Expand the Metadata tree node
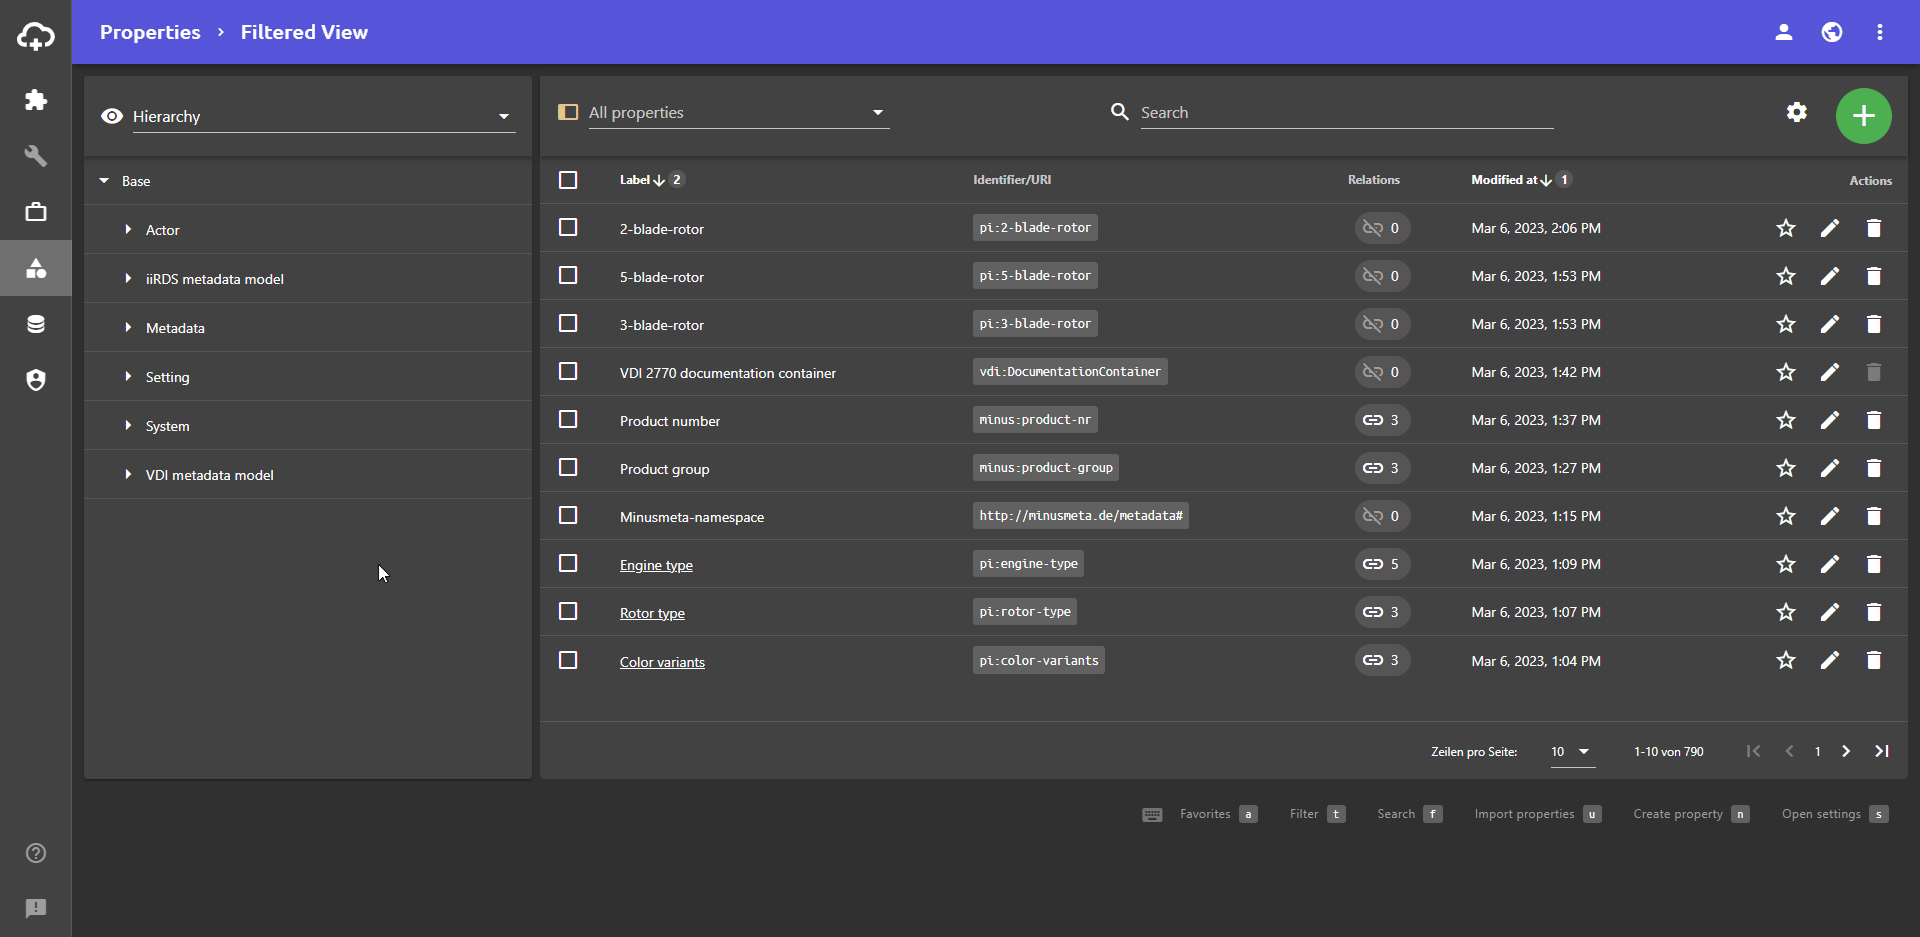Screen dimensions: 1920x937 [x=128, y=328]
